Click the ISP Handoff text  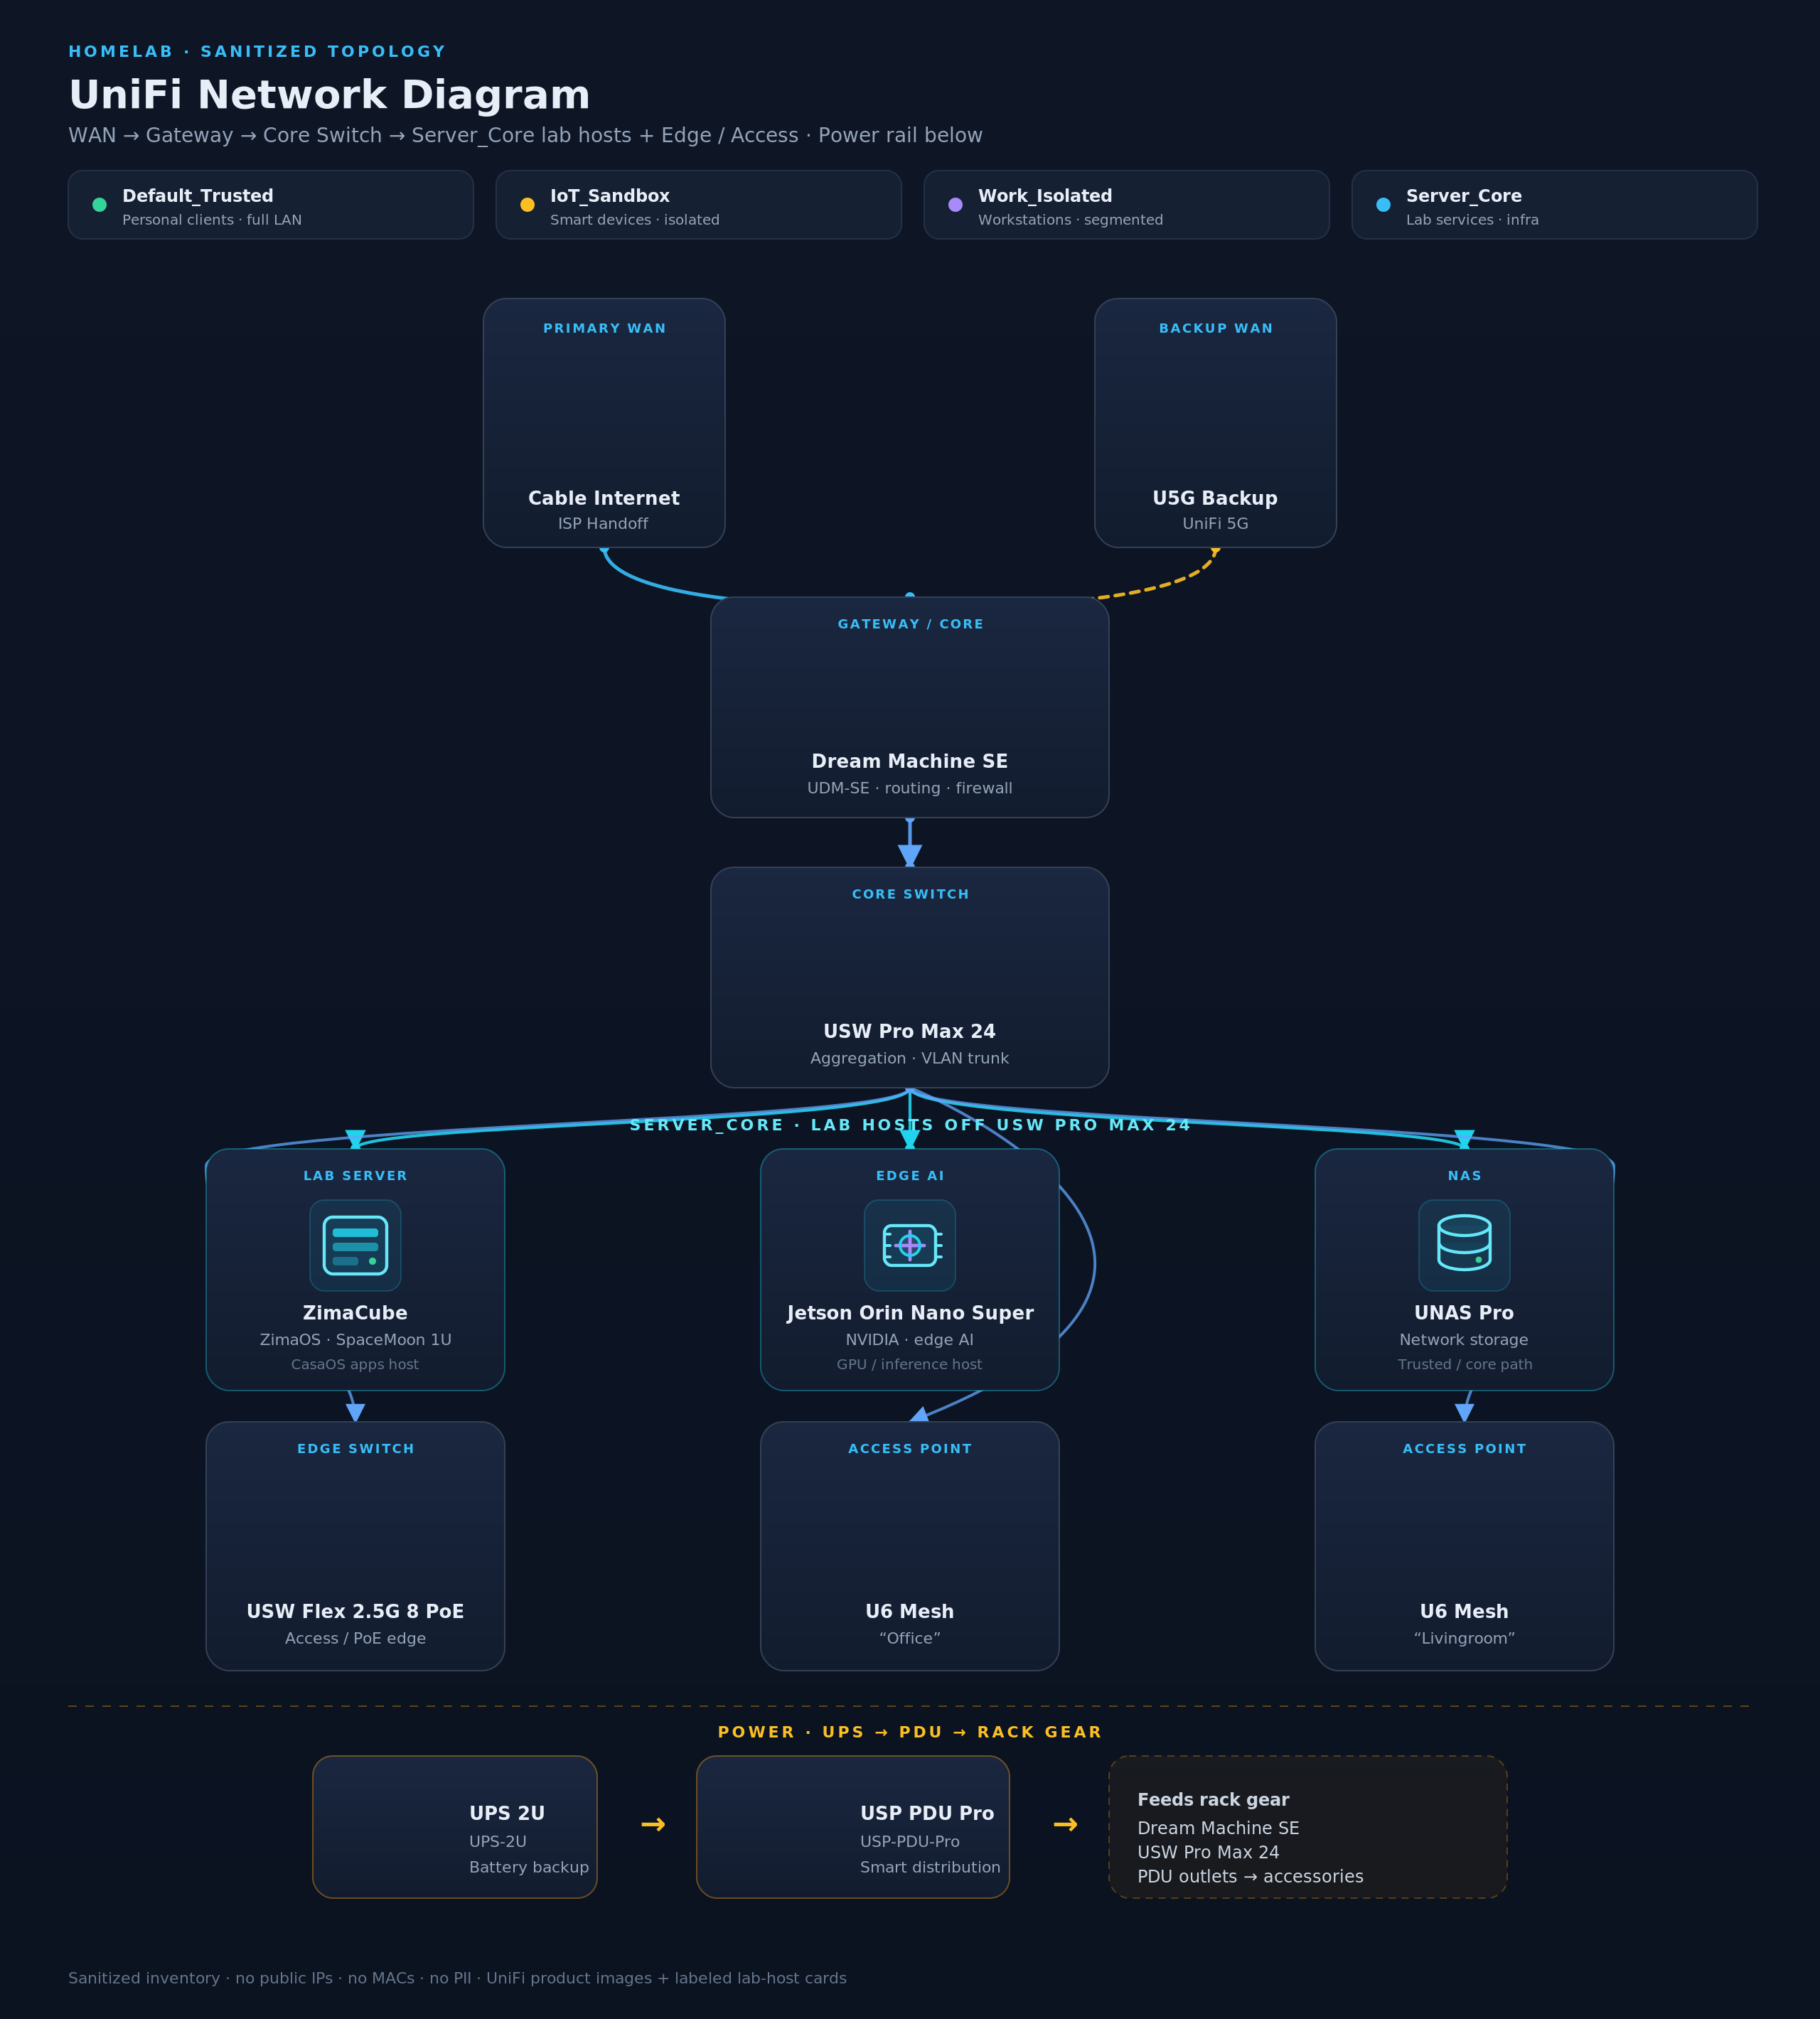[603, 523]
